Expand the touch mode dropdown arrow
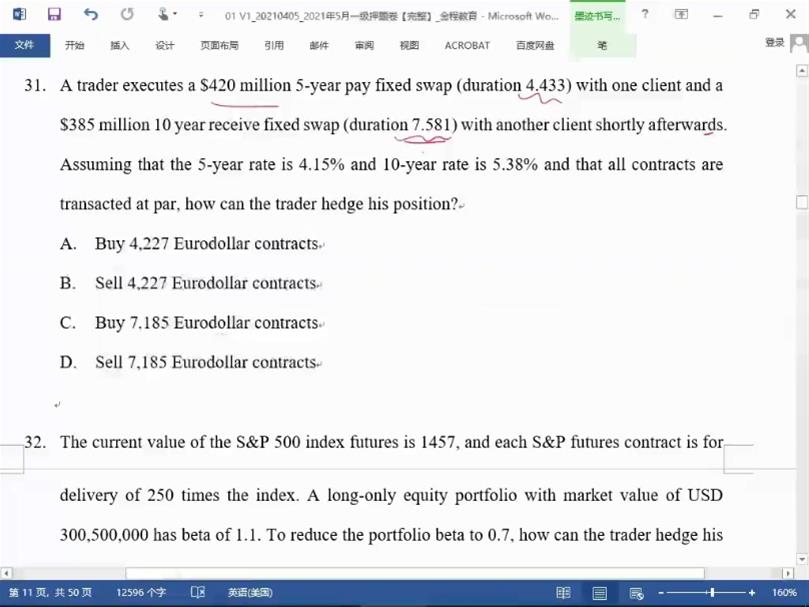This screenshot has width=809, height=607. pyautogui.click(x=175, y=14)
